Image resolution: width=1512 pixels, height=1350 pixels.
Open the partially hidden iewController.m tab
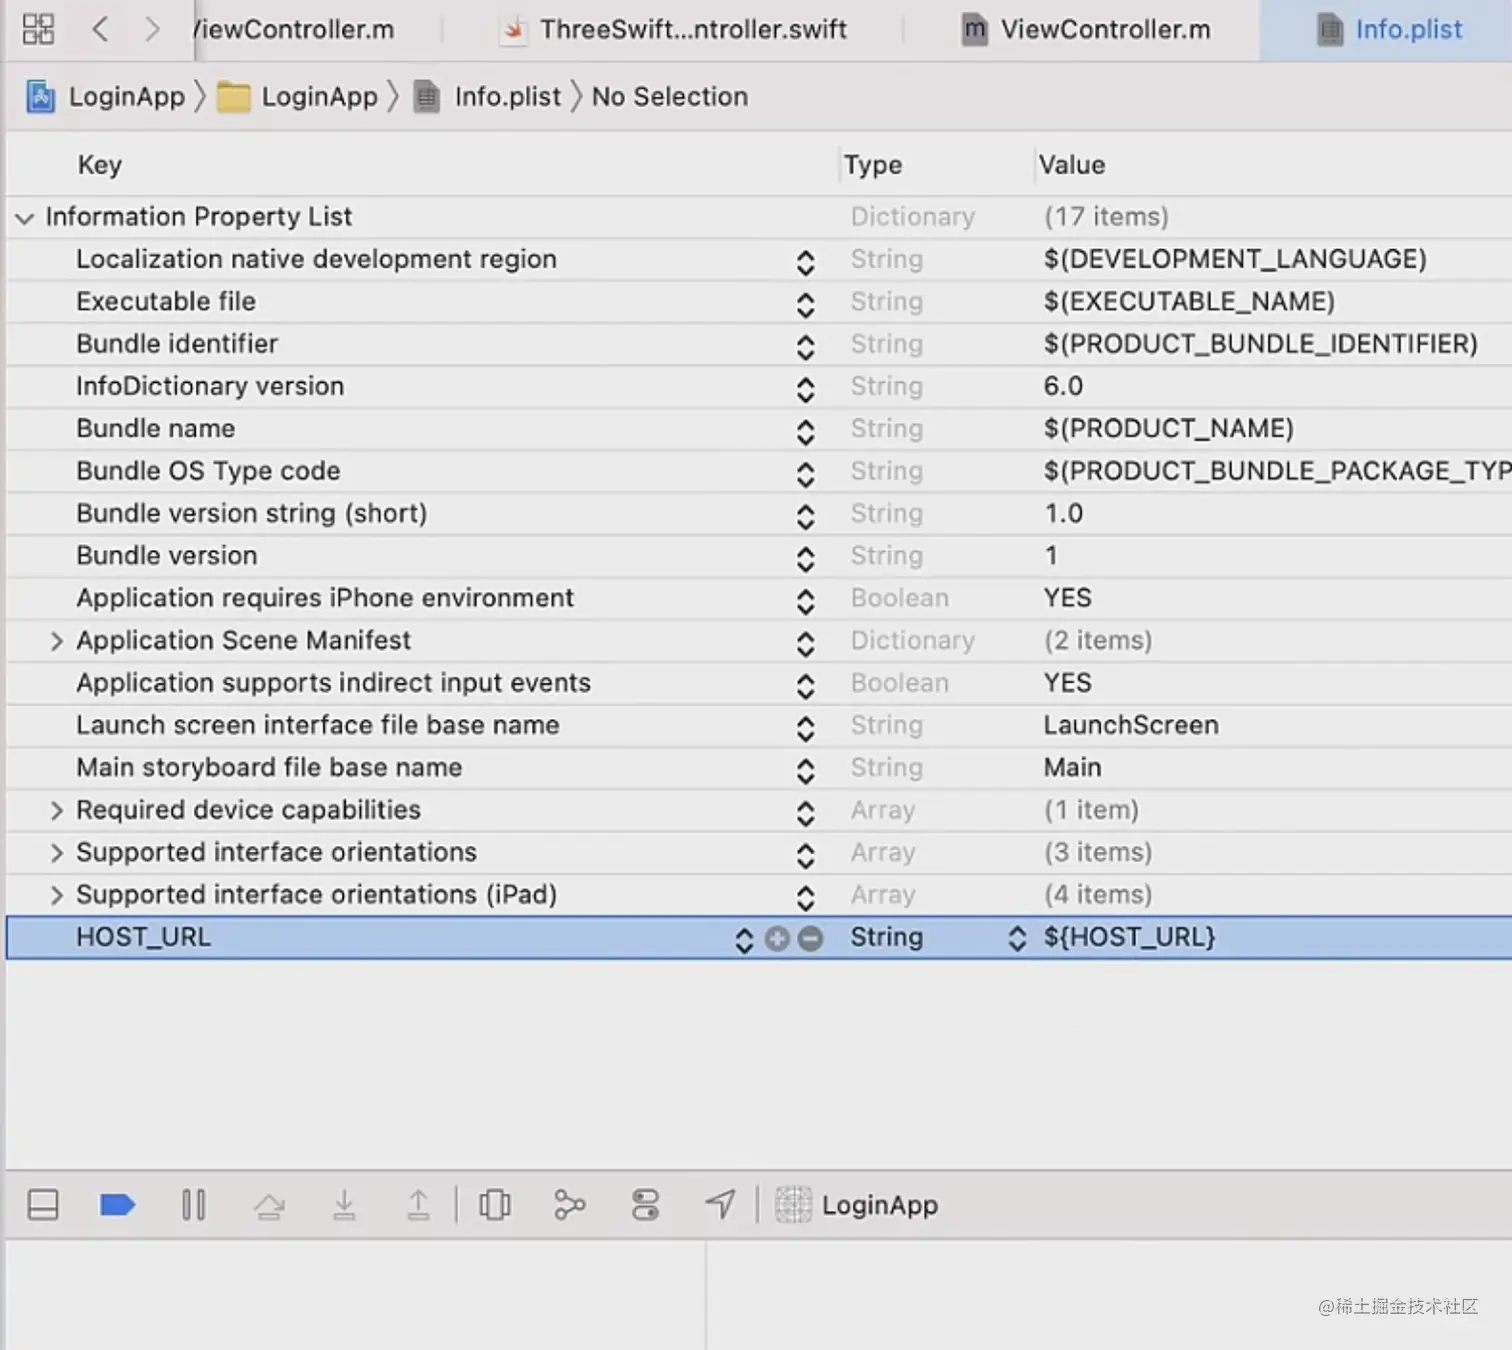point(292,30)
